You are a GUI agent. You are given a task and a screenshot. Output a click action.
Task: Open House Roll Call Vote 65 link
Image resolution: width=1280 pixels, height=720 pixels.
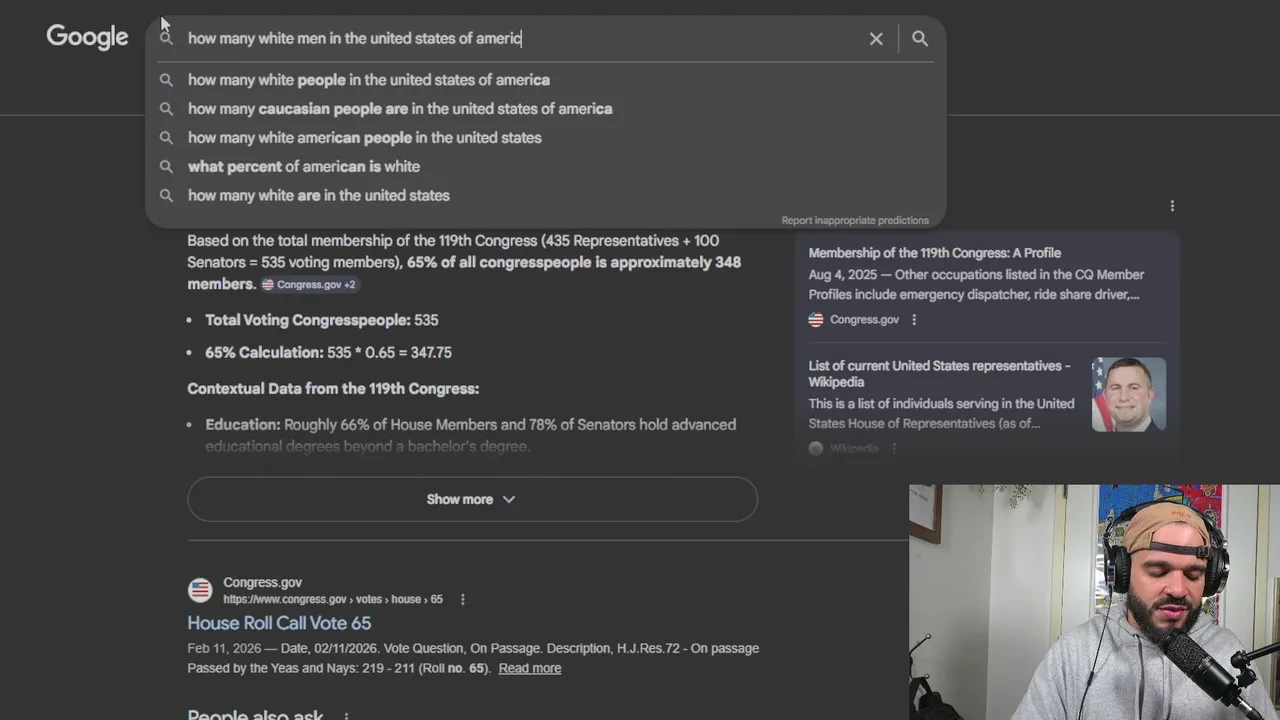click(x=279, y=623)
